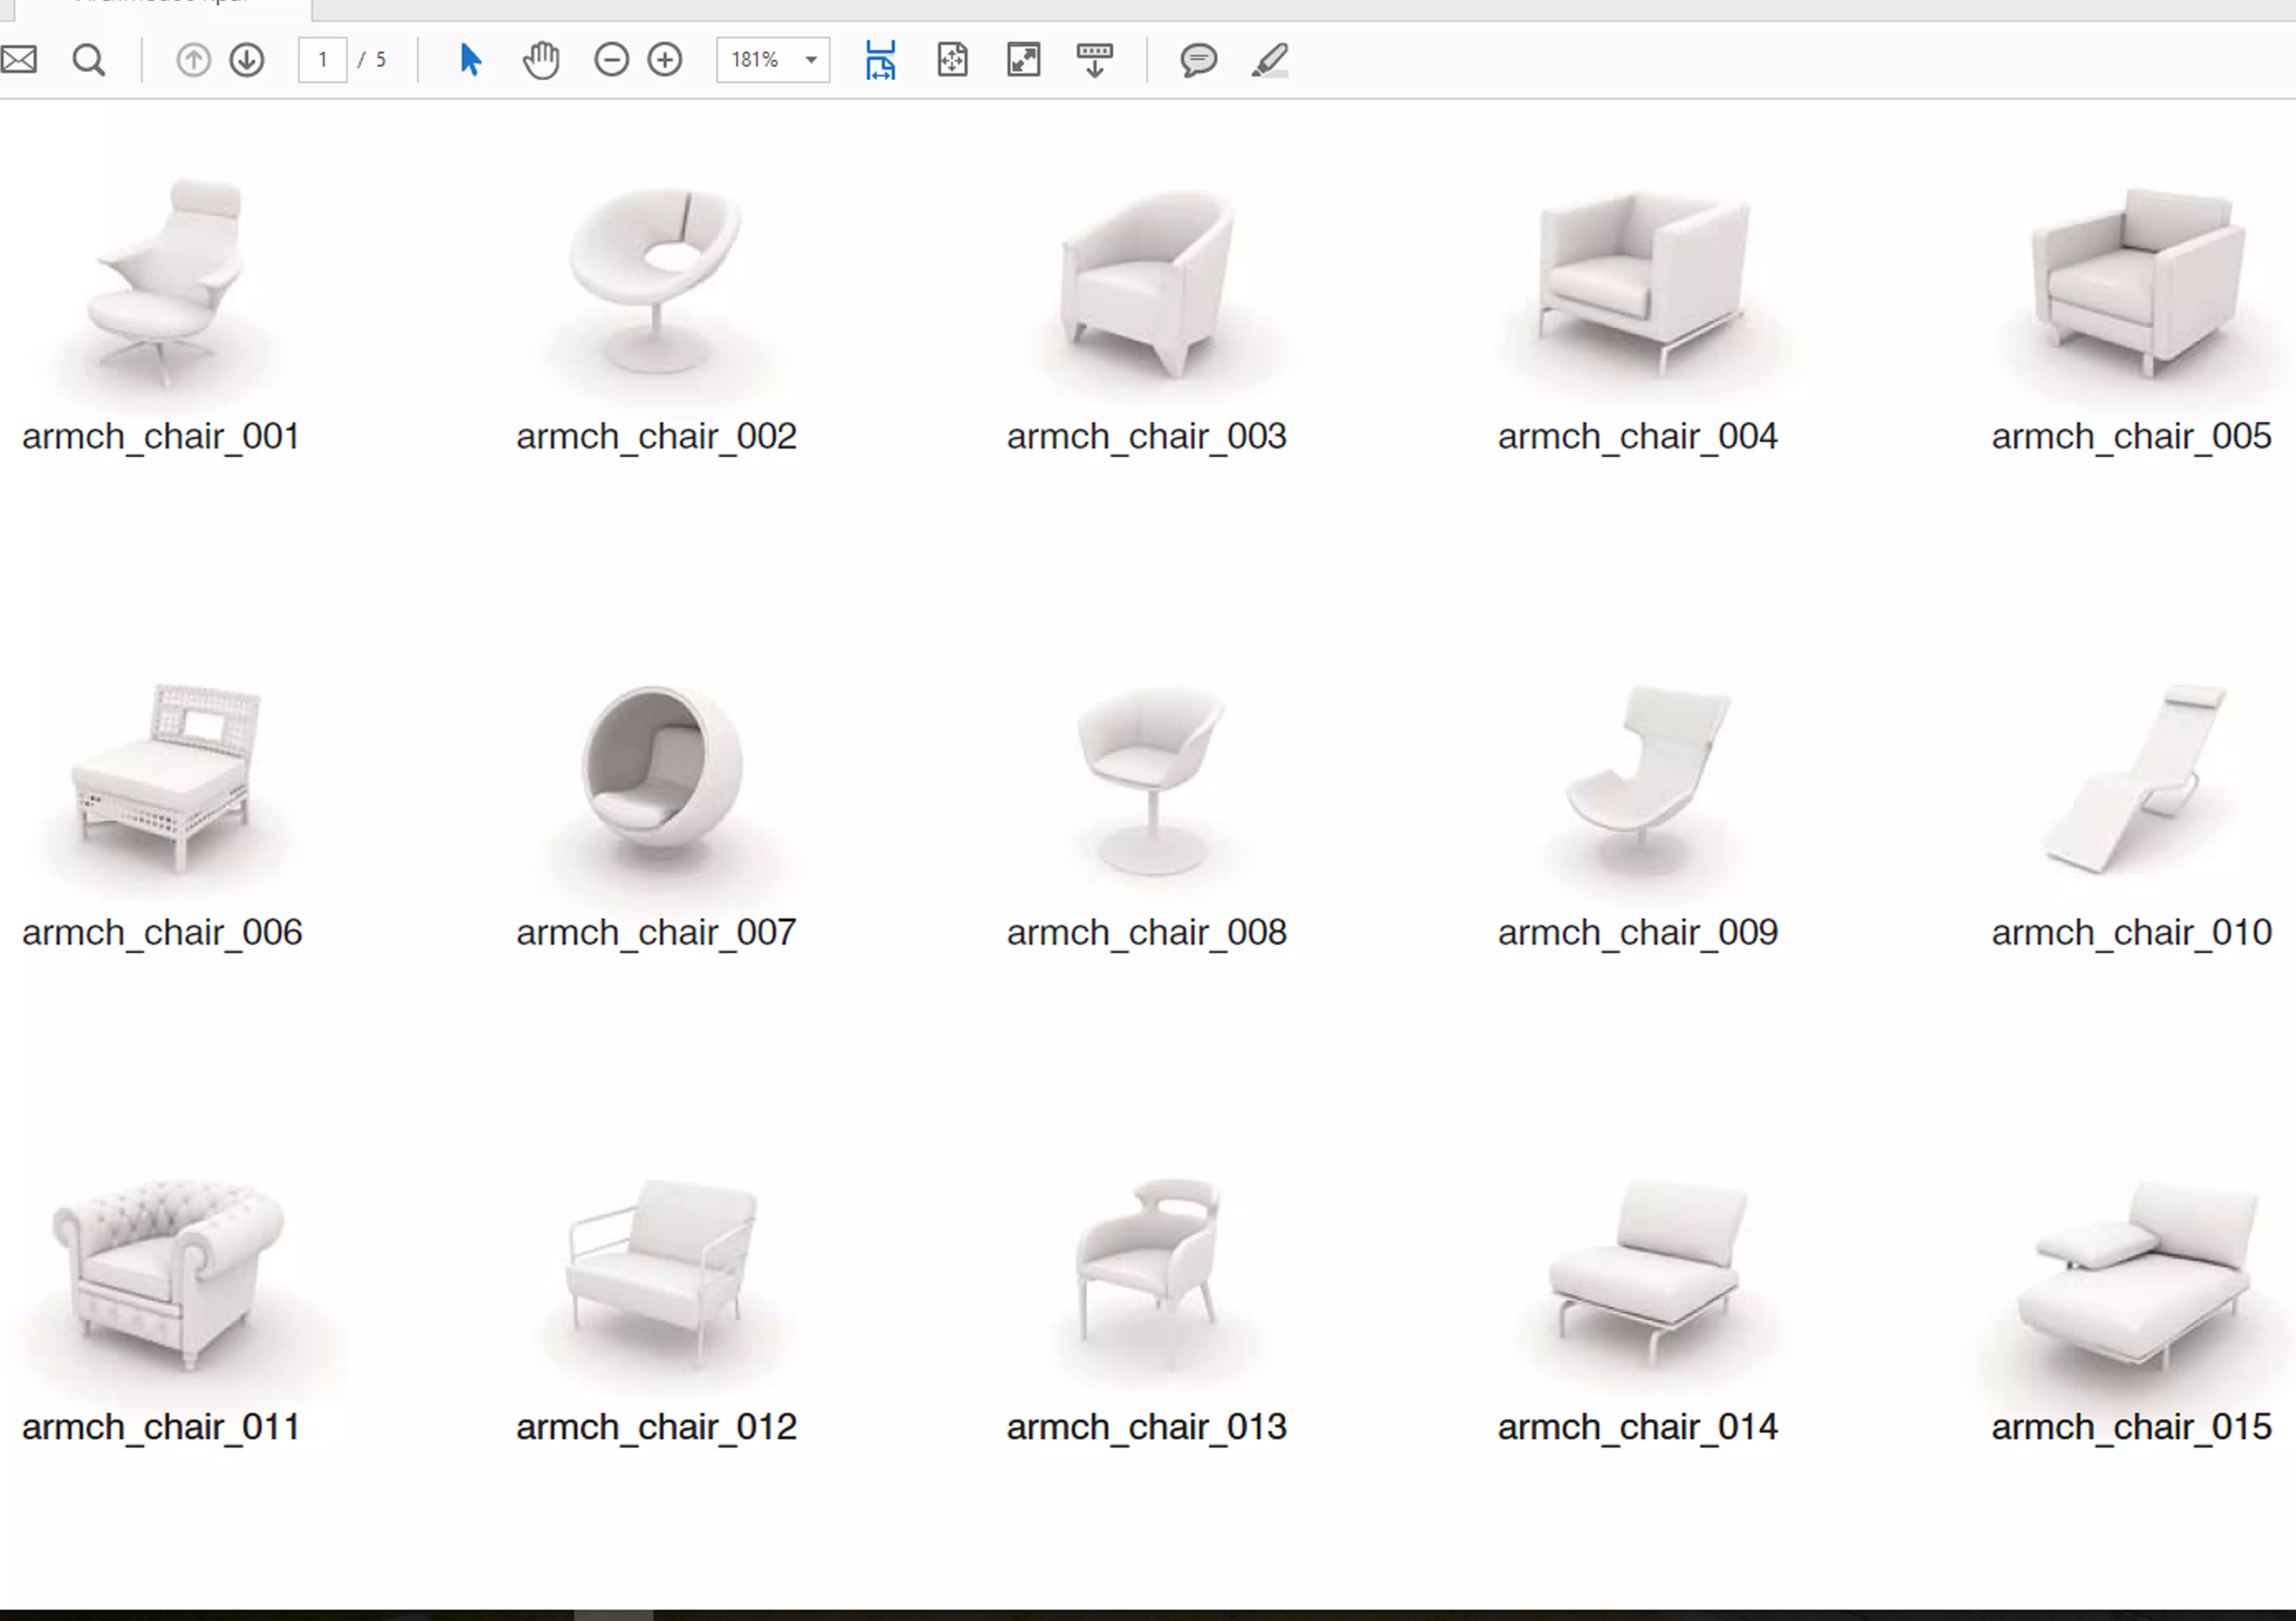Go to next page arrow

tap(247, 60)
